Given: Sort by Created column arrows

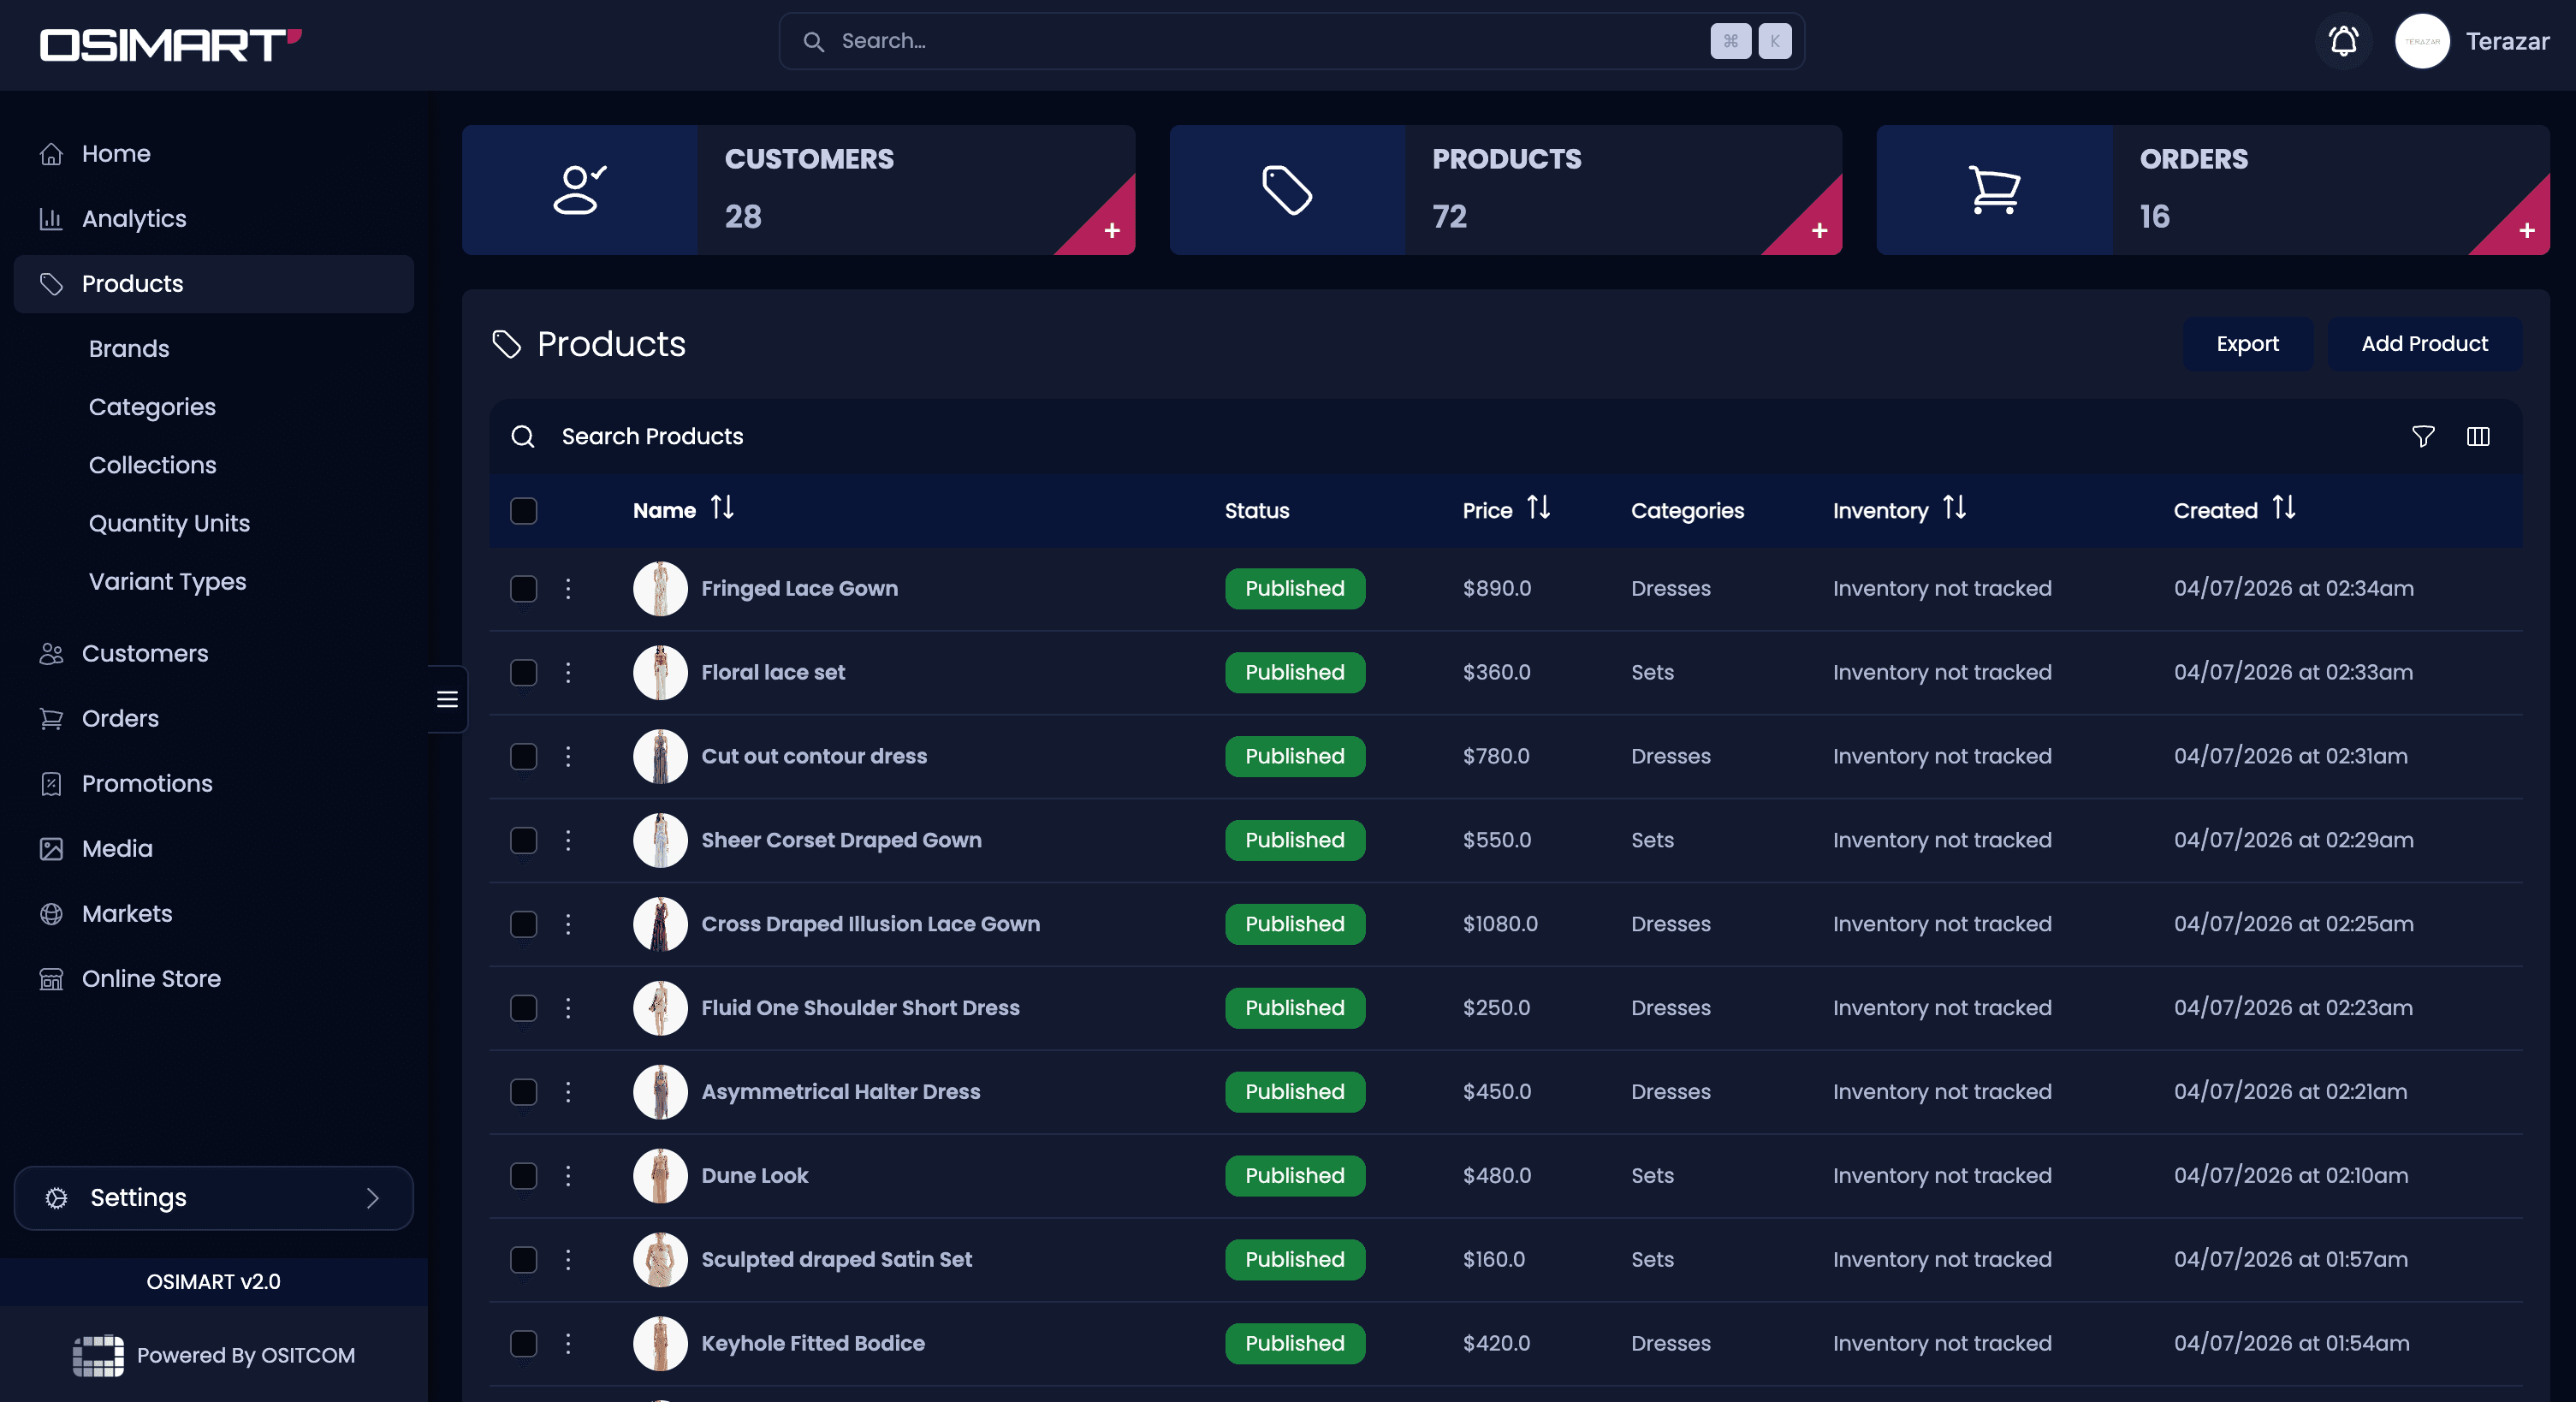Looking at the screenshot, I should pos(2283,508).
